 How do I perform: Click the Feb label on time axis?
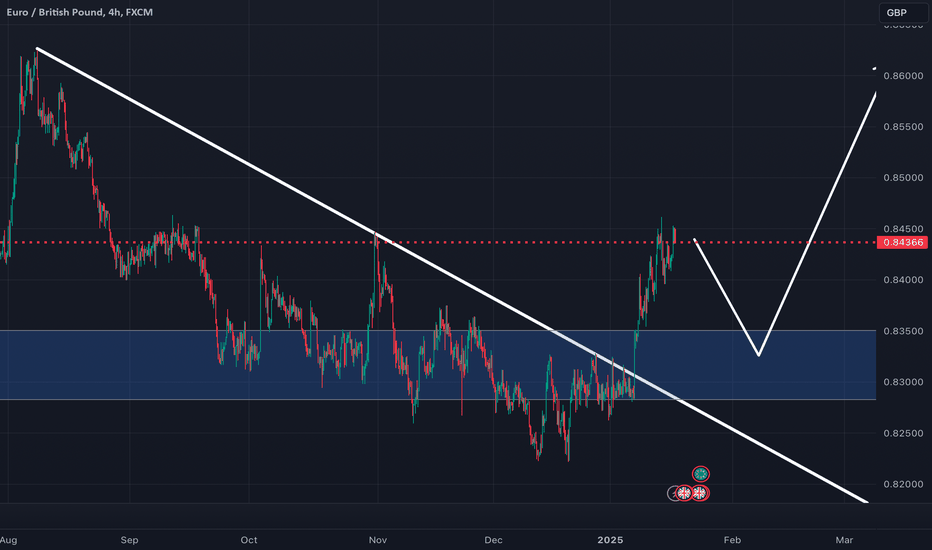click(x=732, y=540)
